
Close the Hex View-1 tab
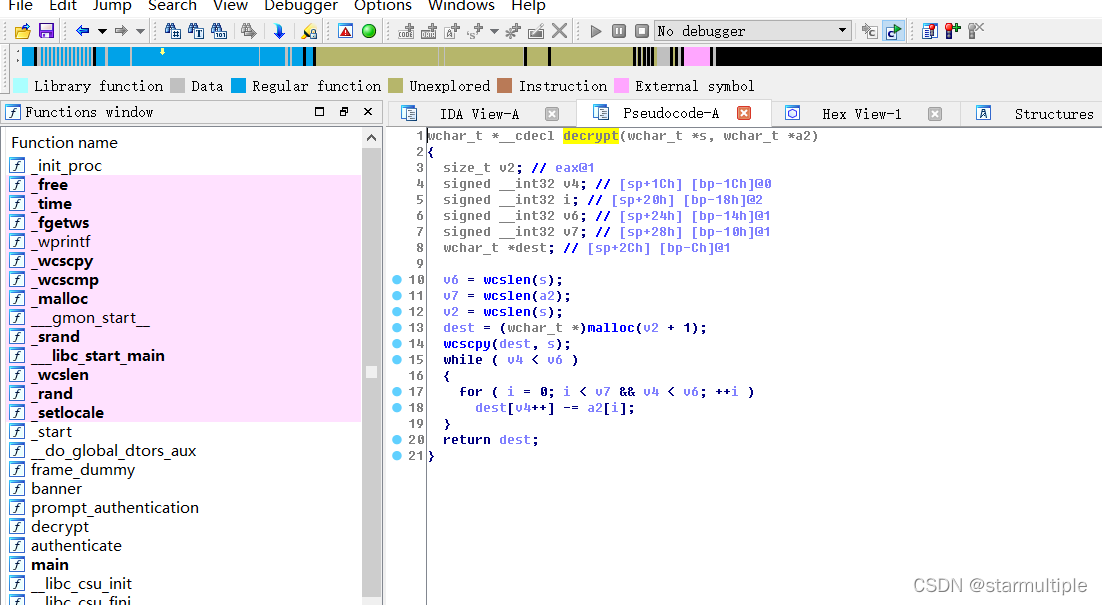[x=934, y=114]
